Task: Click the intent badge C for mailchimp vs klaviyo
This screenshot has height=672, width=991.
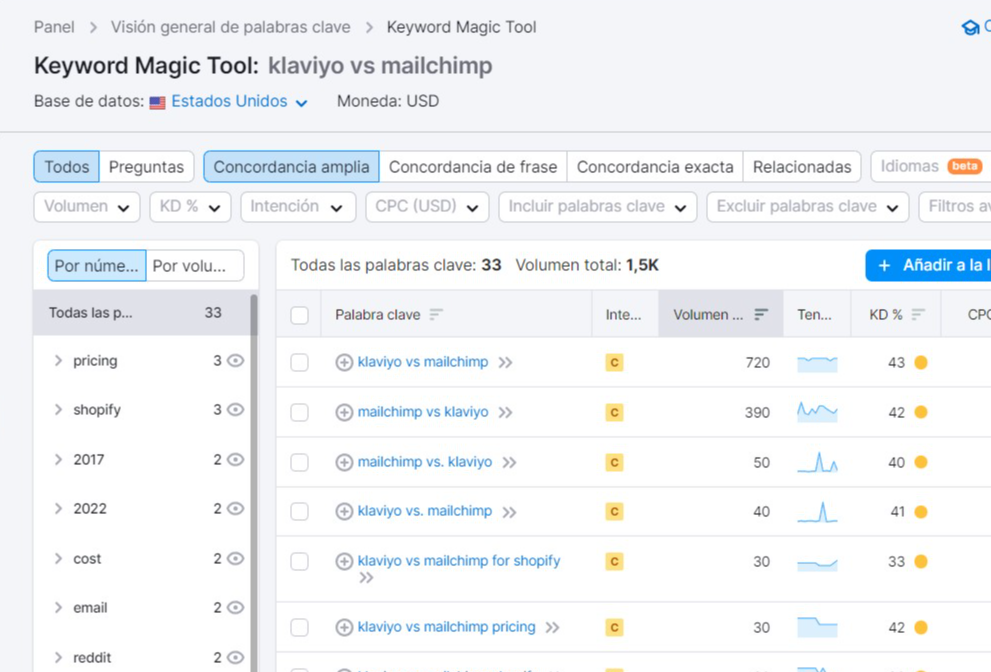Action: 614,412
